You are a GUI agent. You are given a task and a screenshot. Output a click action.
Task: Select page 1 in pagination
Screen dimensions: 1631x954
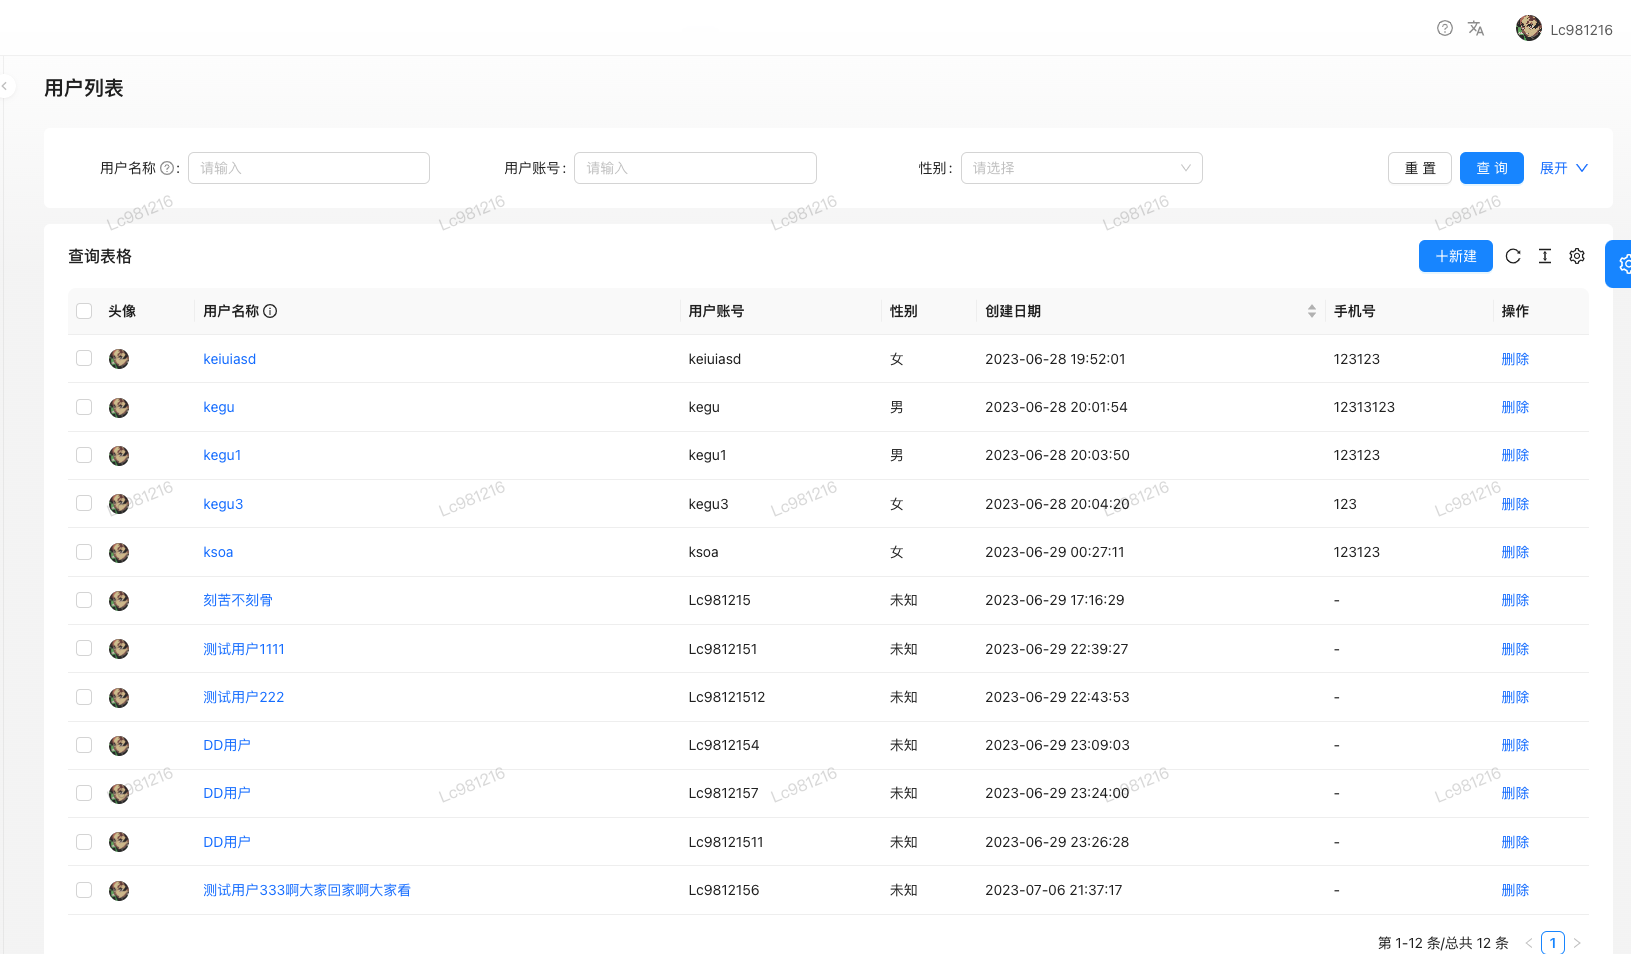pyautogui.click(x=1553, y=943)
